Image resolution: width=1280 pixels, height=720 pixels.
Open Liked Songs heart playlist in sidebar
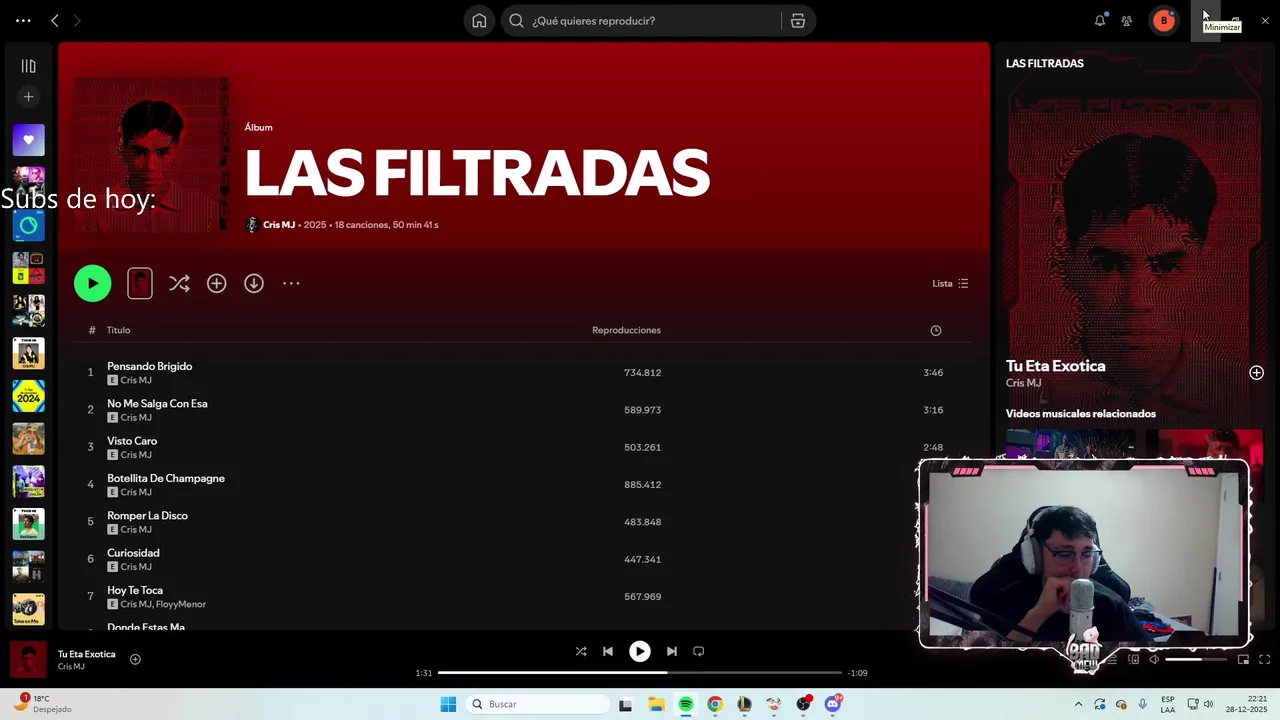tap(28, 140)
